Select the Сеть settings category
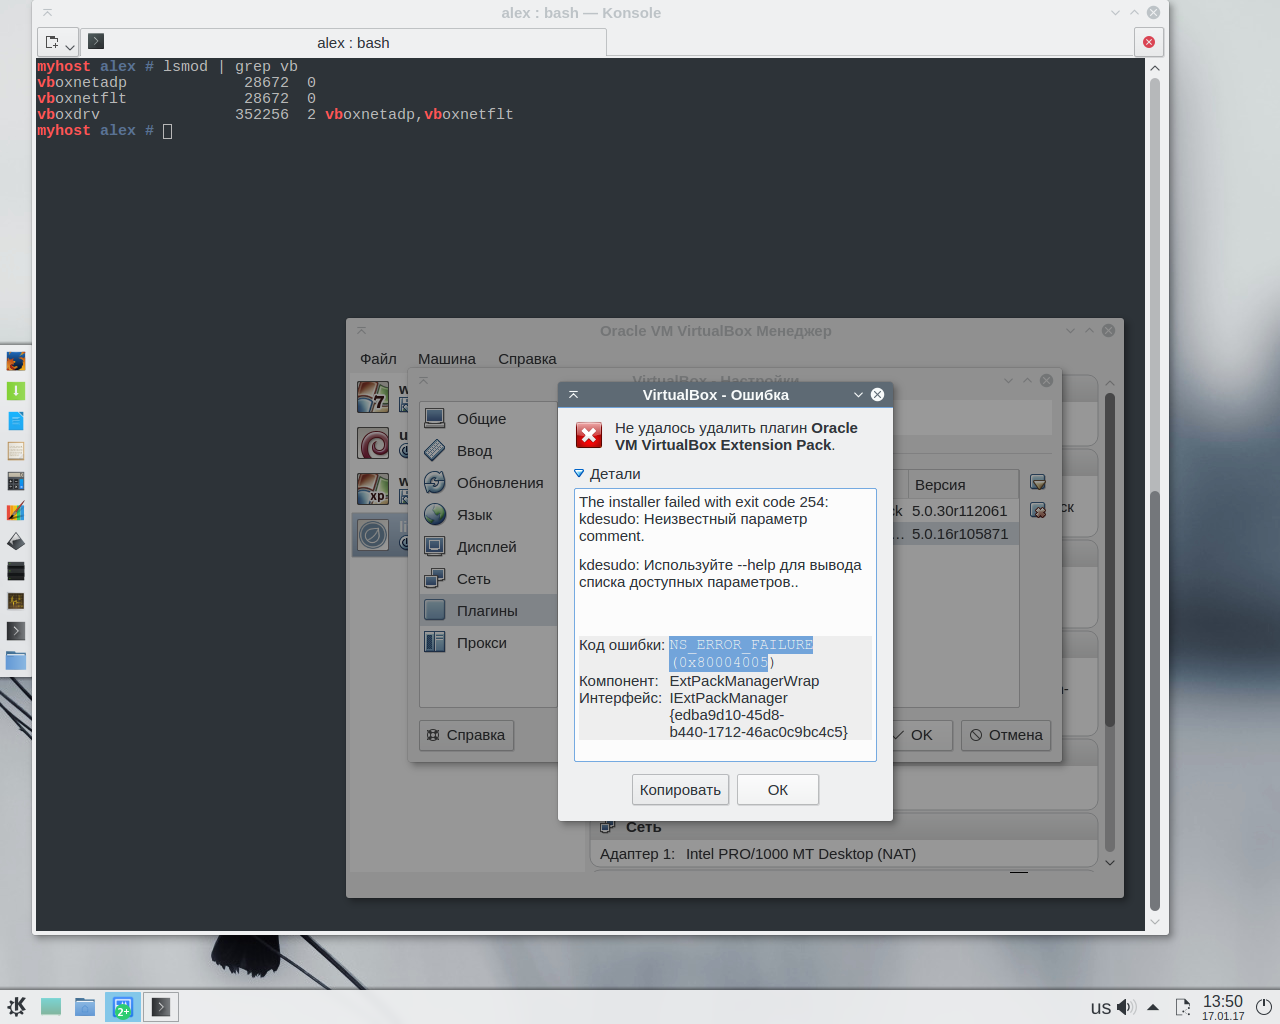The width and height of the screenshot is (1280, 1024). (488, 579)
